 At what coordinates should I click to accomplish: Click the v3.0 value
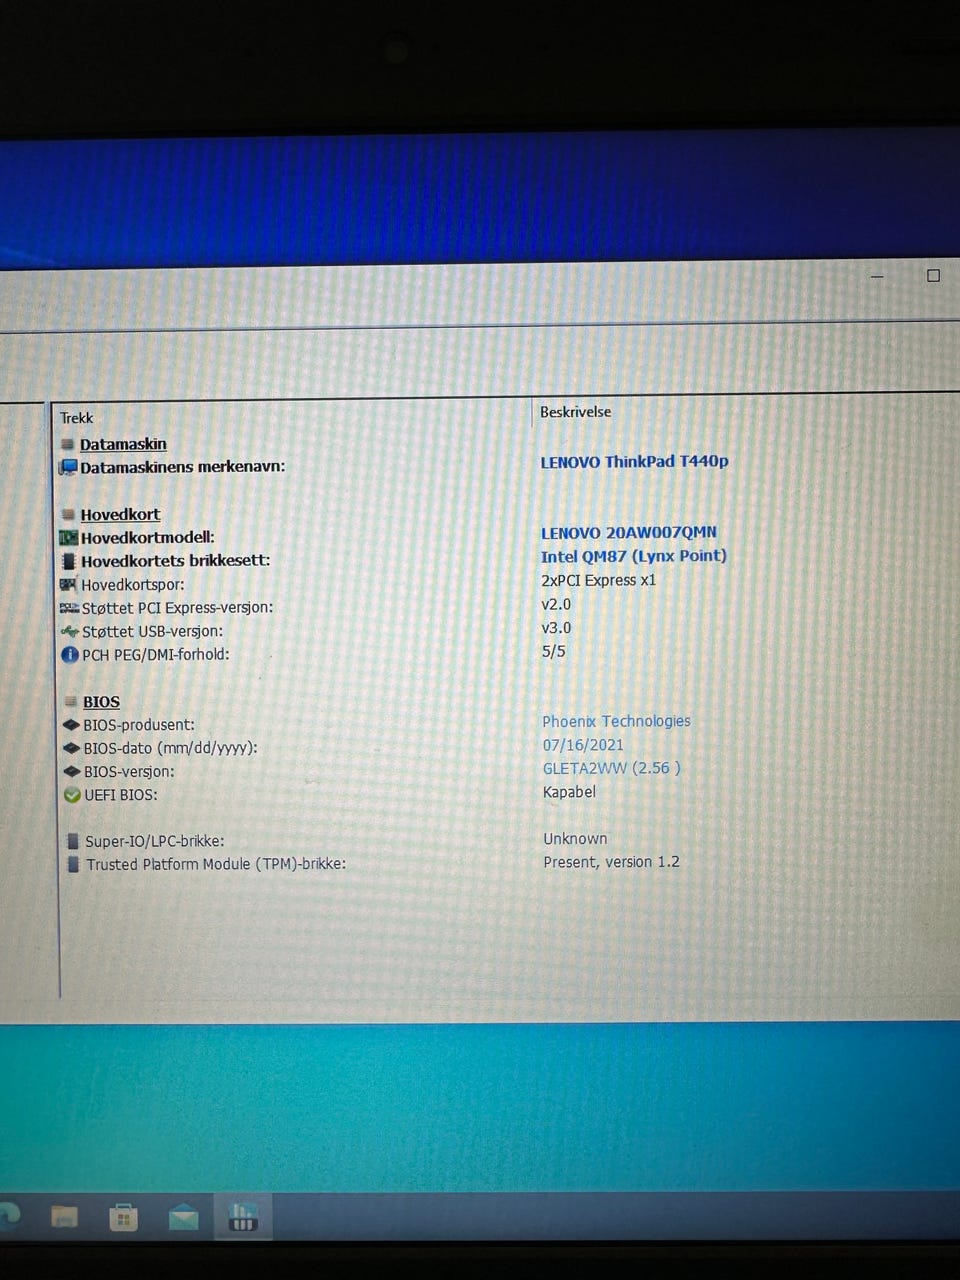coord(556,628)
